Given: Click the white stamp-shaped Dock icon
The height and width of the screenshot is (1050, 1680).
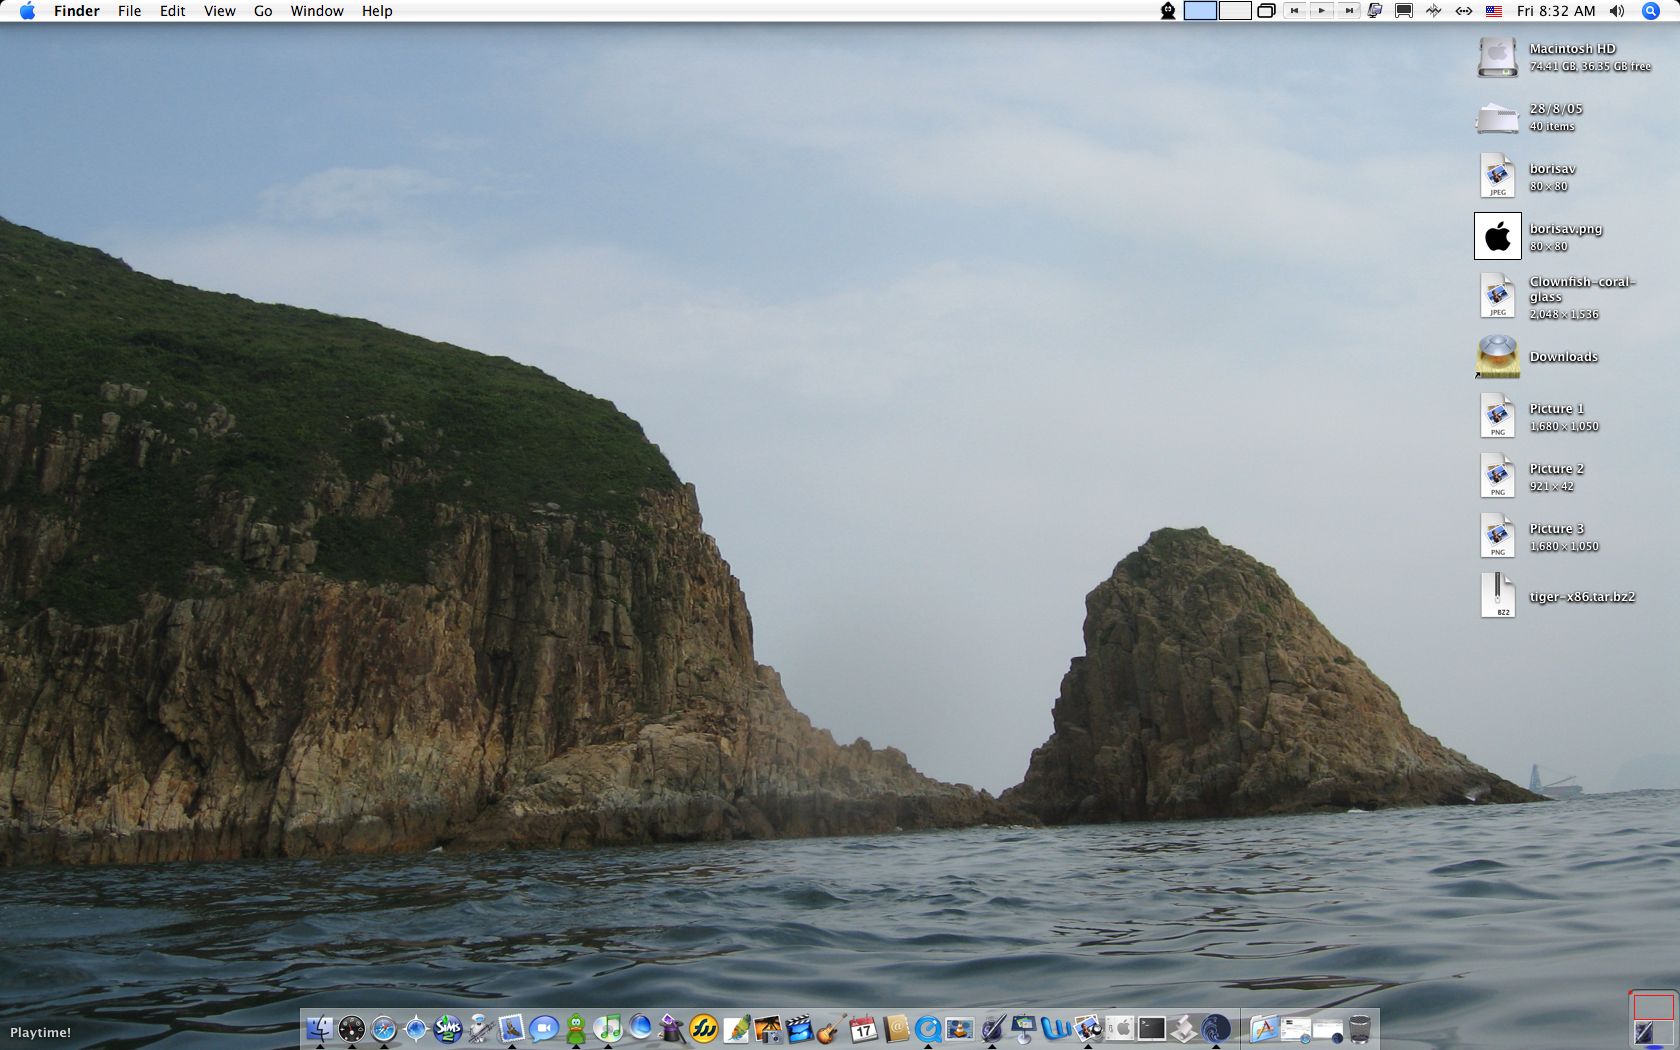Looking at the screenshot, I should pos(1183,1028).
